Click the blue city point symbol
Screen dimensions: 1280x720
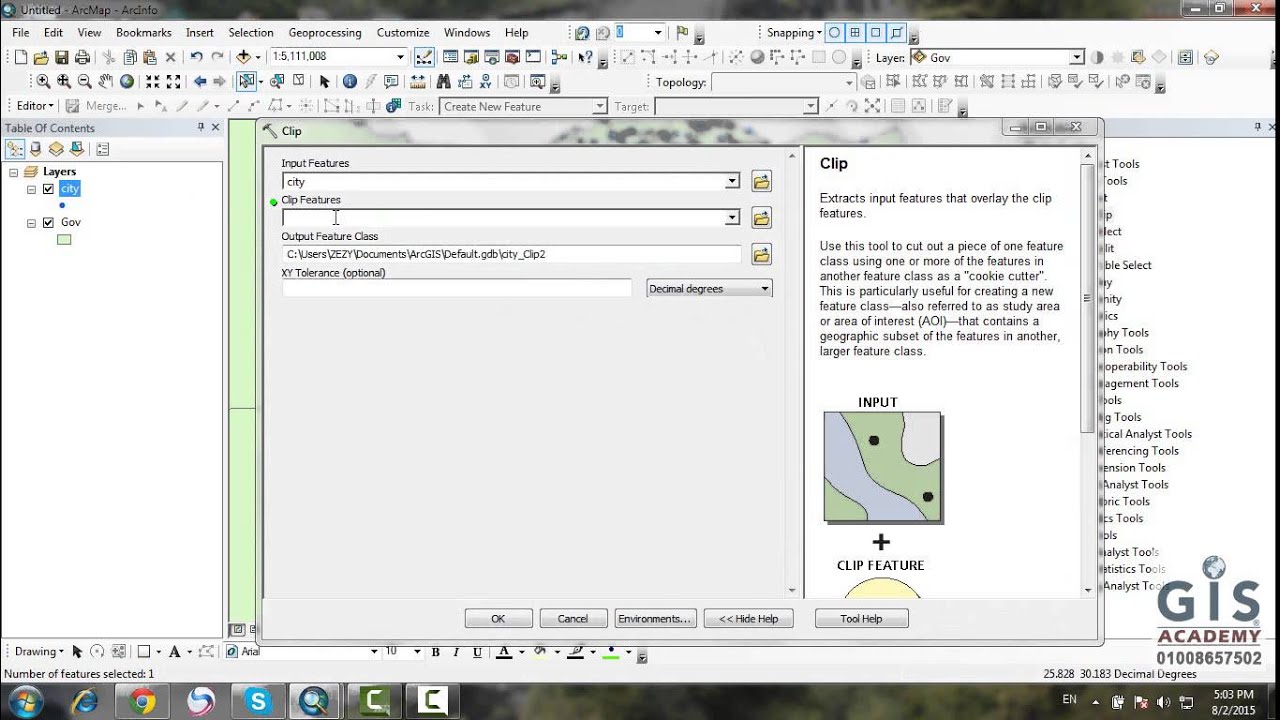[x=62, y=206]
